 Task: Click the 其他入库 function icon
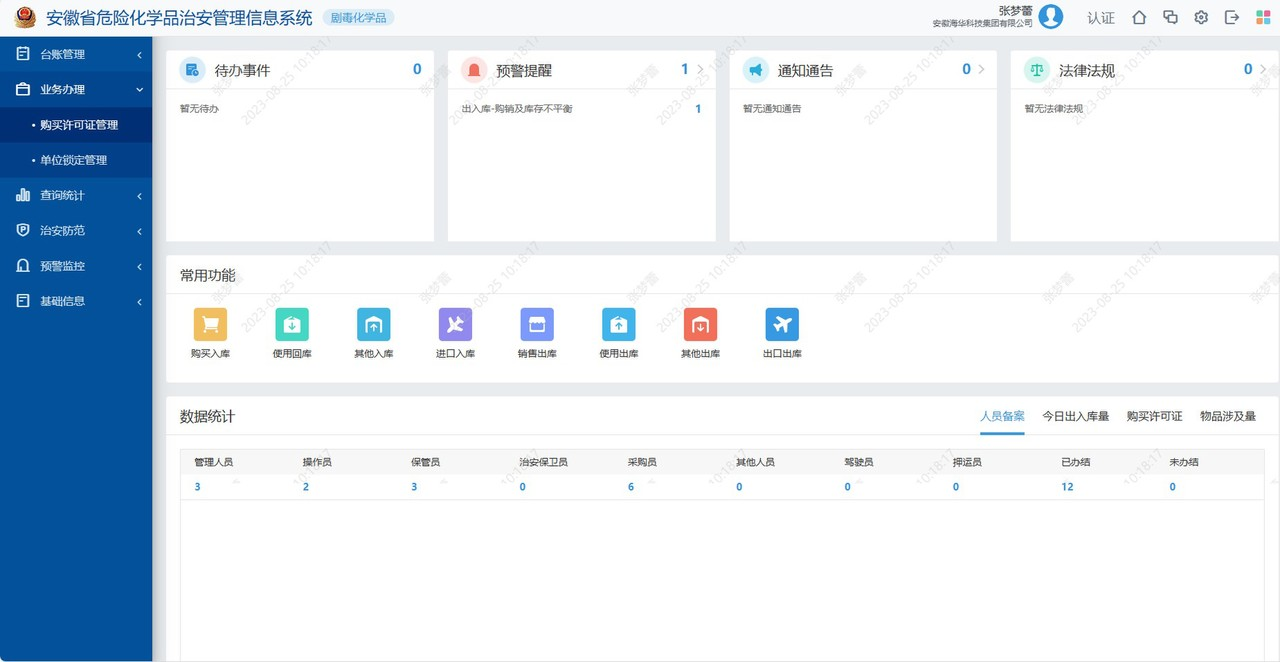373,324
